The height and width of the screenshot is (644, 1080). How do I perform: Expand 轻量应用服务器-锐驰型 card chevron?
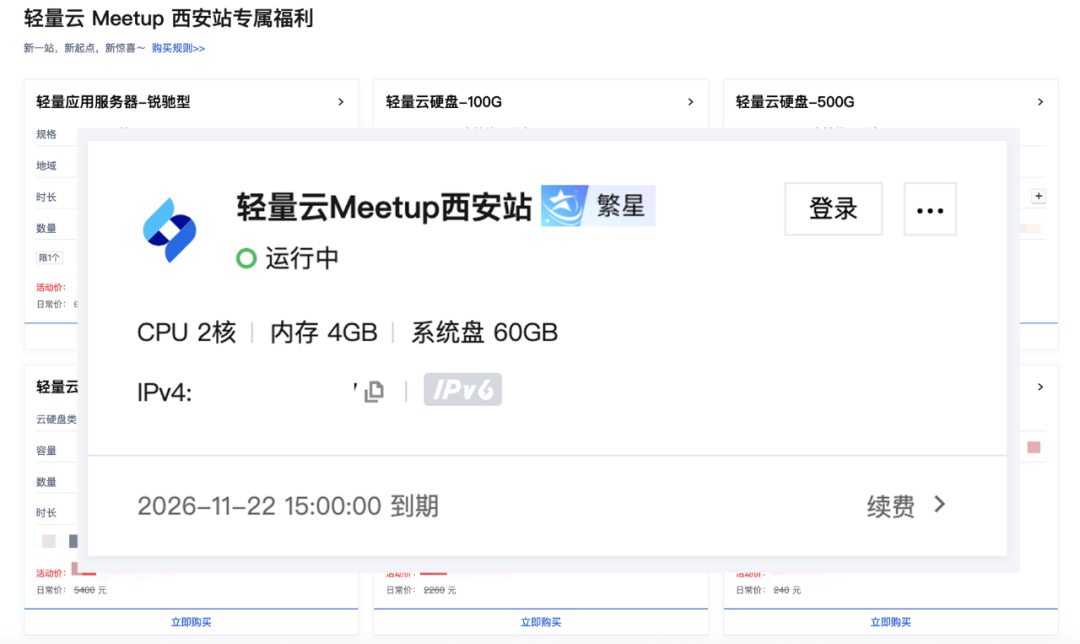tap(341, 102)
